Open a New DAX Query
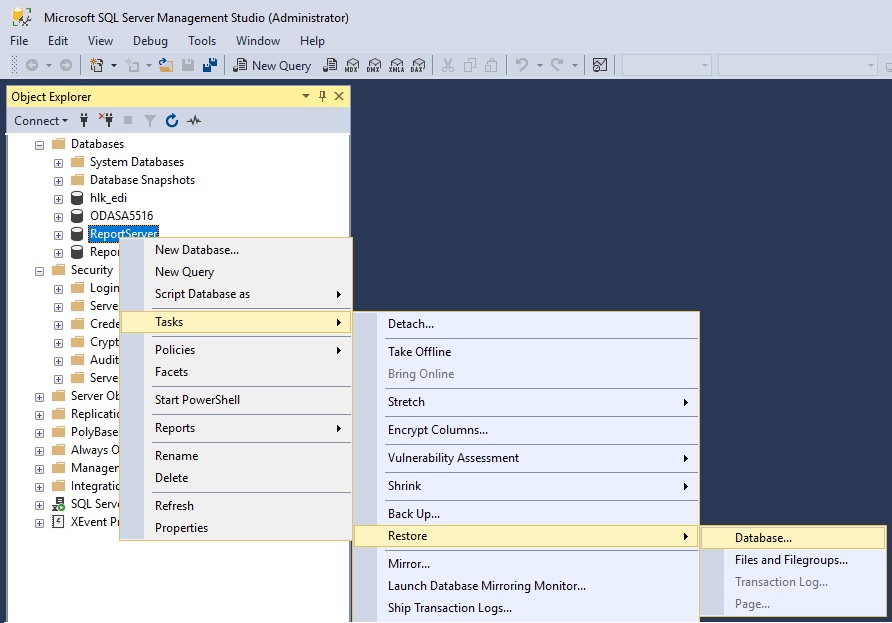Viewport: 892px width, 623px height. [419, 65]
